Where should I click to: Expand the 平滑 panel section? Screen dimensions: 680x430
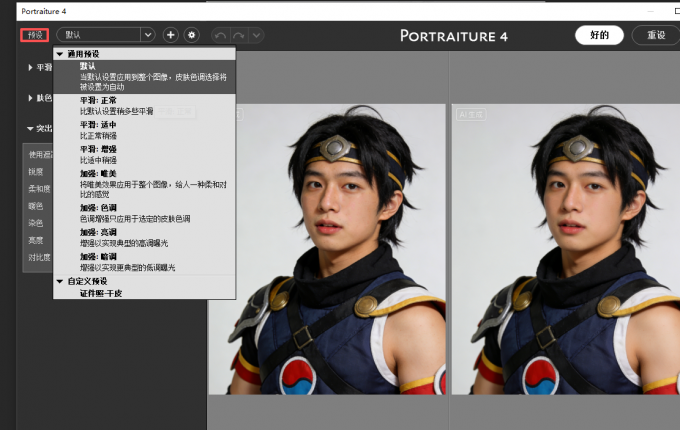[x=30, y=68]
